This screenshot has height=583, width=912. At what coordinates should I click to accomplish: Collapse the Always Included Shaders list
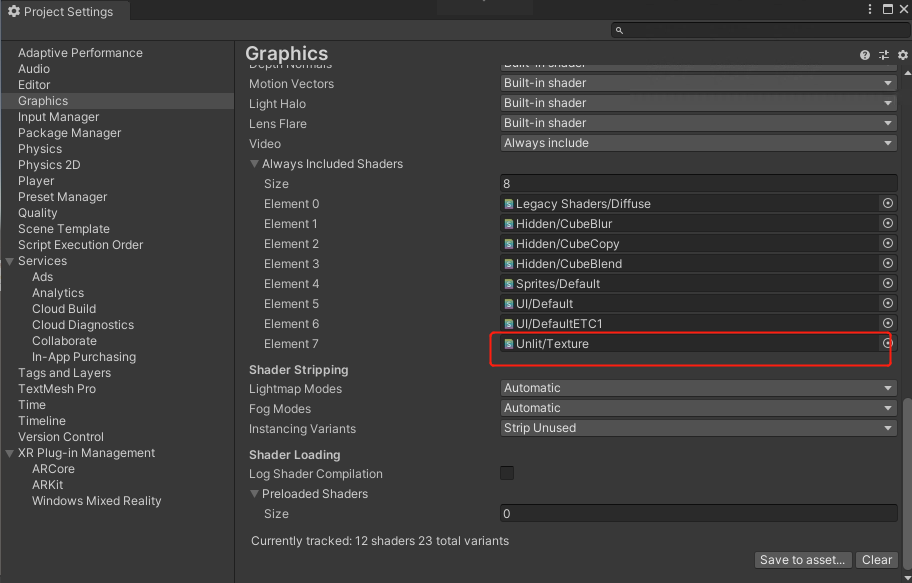pos(254,163)
